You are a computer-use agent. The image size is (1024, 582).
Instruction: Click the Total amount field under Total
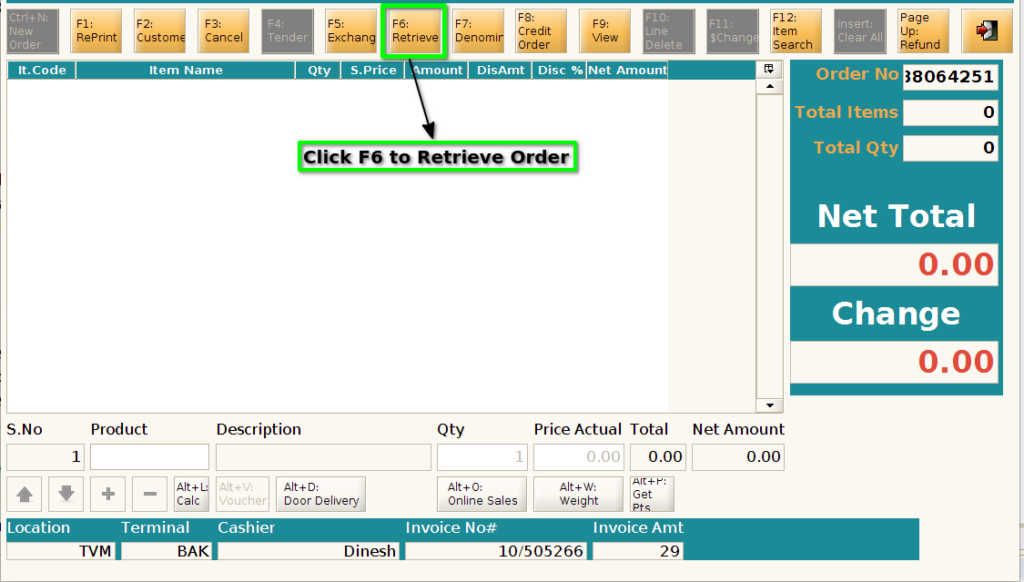658,457
